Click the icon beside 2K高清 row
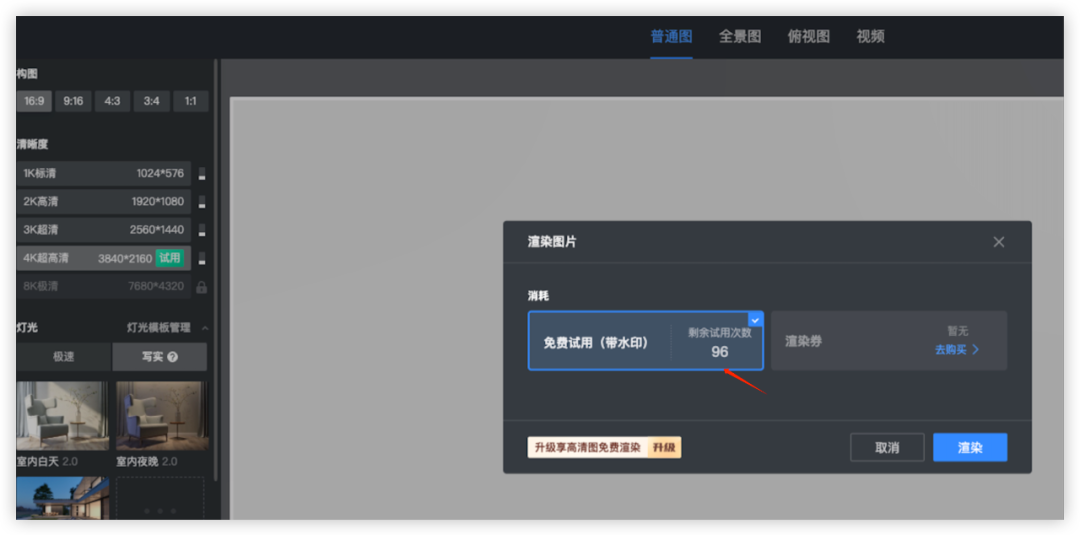Screen dimensions: 1080x535 pos(202,202)
